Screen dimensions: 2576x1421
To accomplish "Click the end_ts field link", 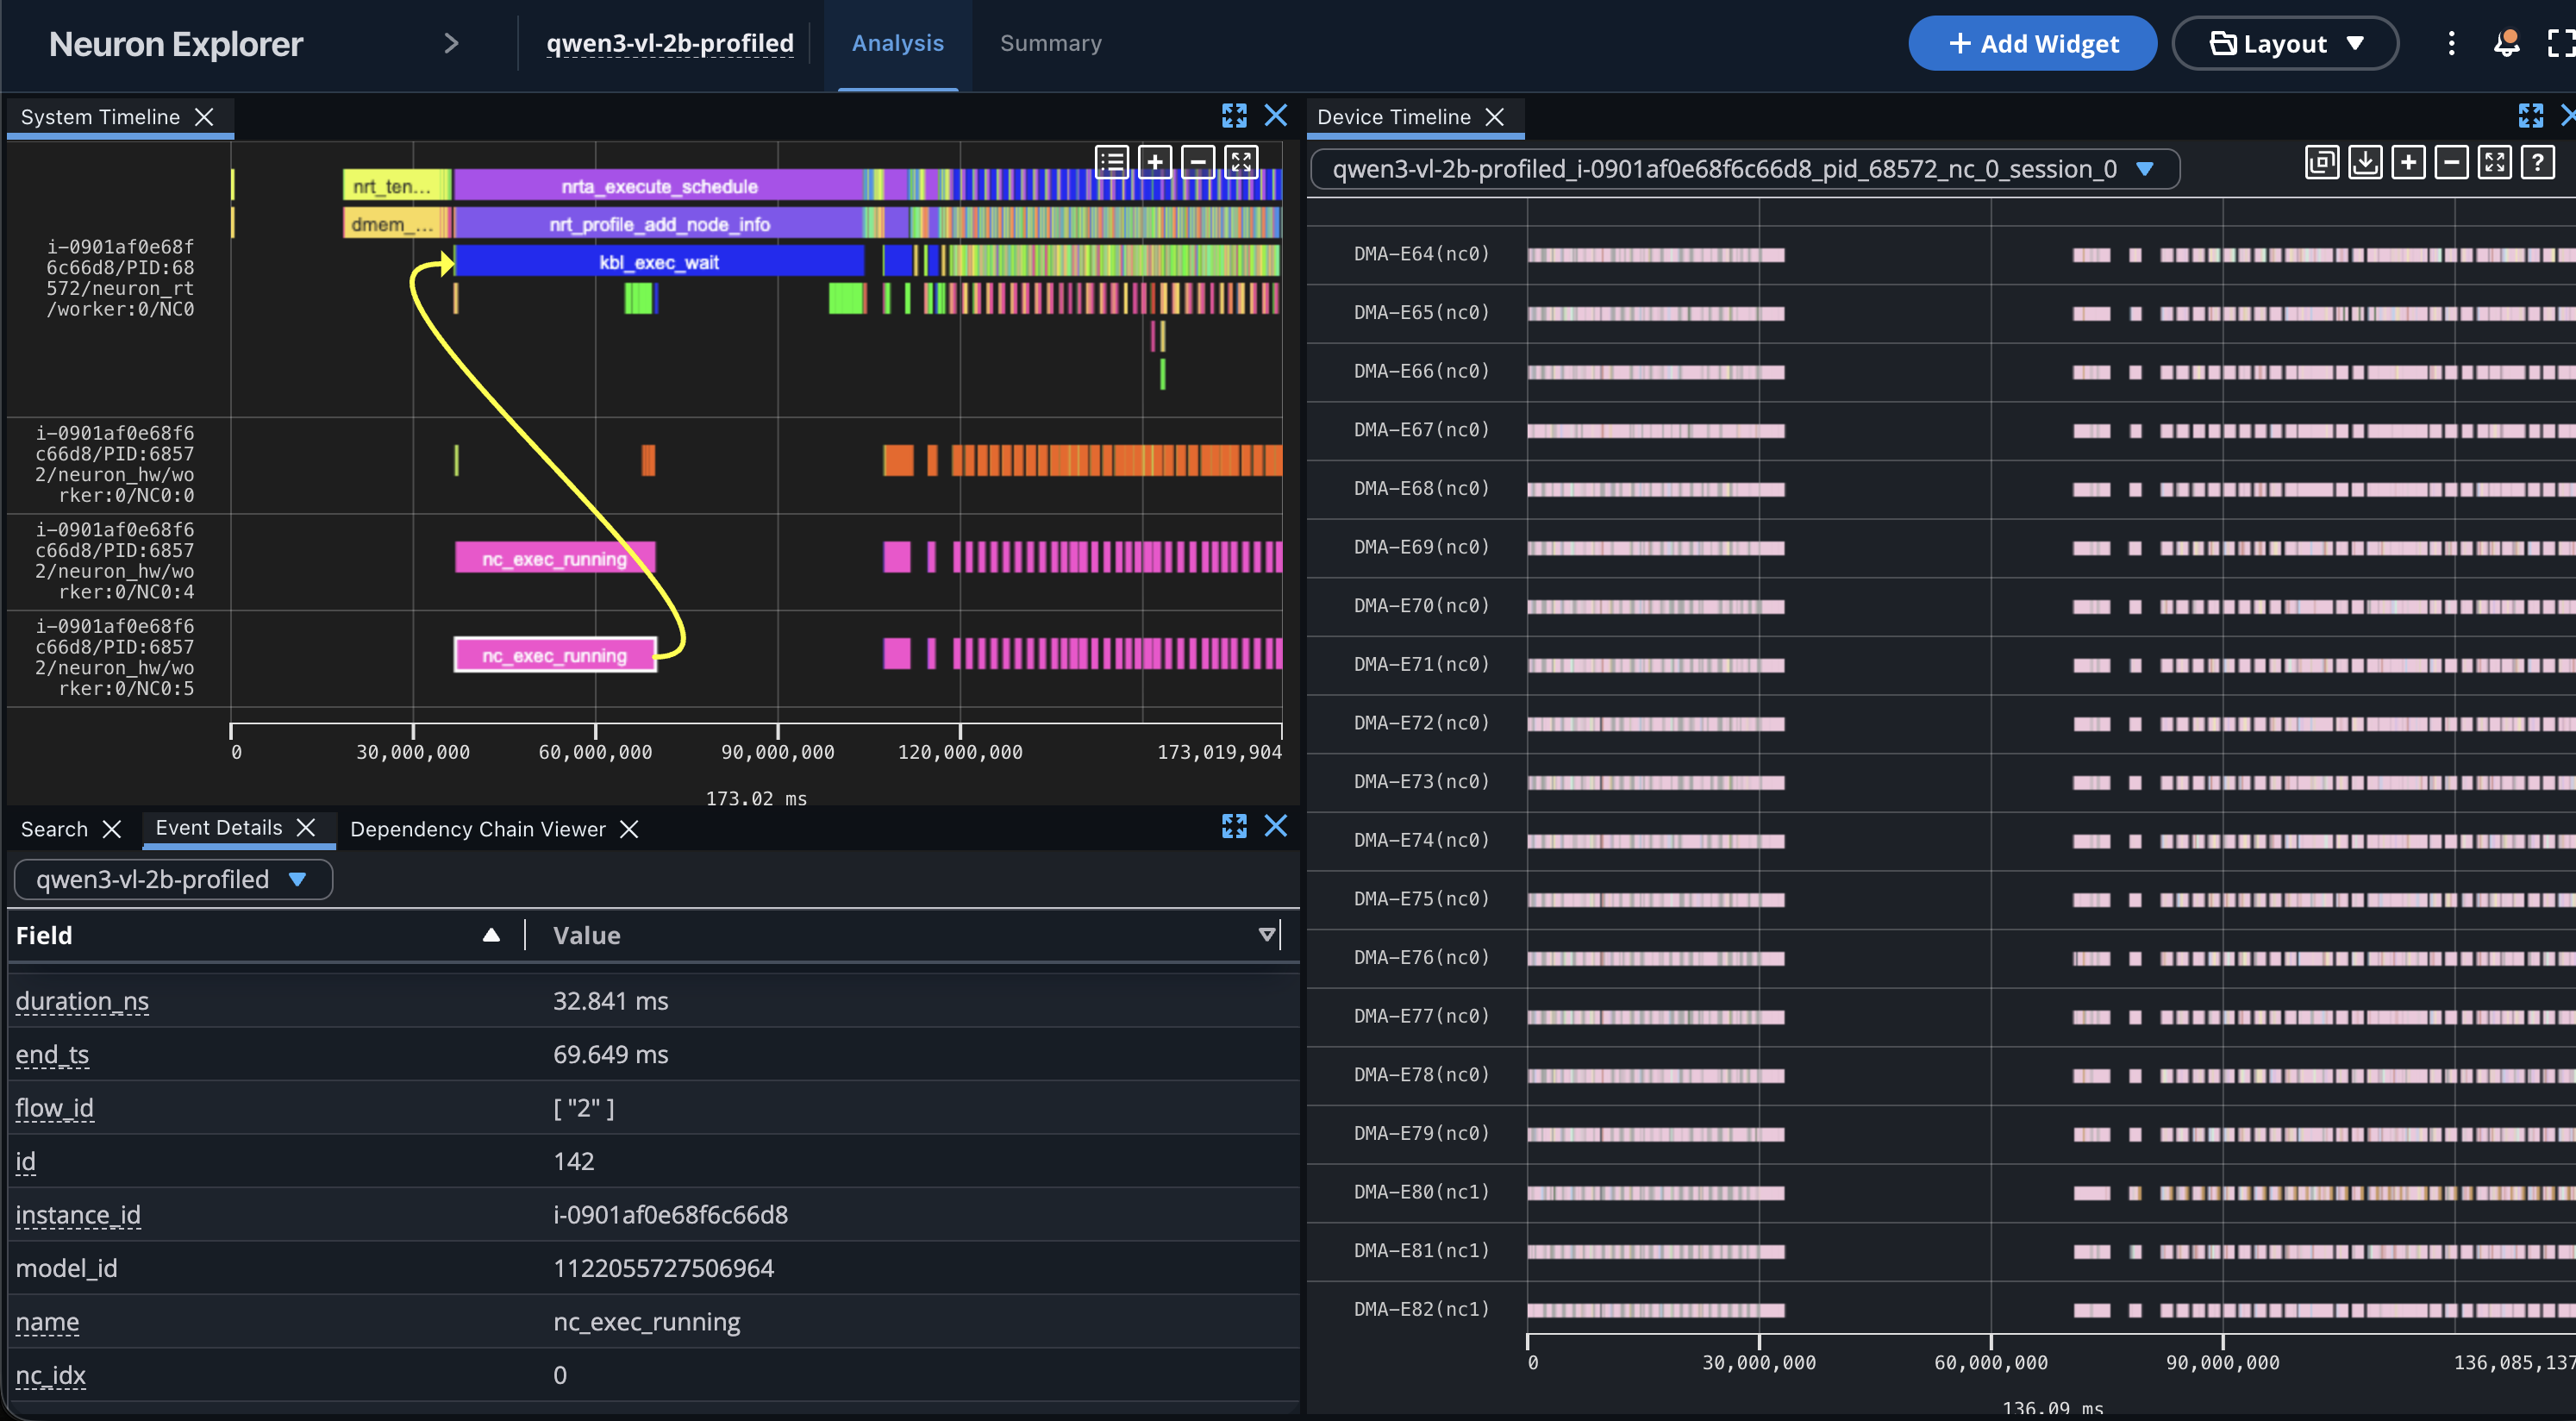I will [x=52, y=1054].
